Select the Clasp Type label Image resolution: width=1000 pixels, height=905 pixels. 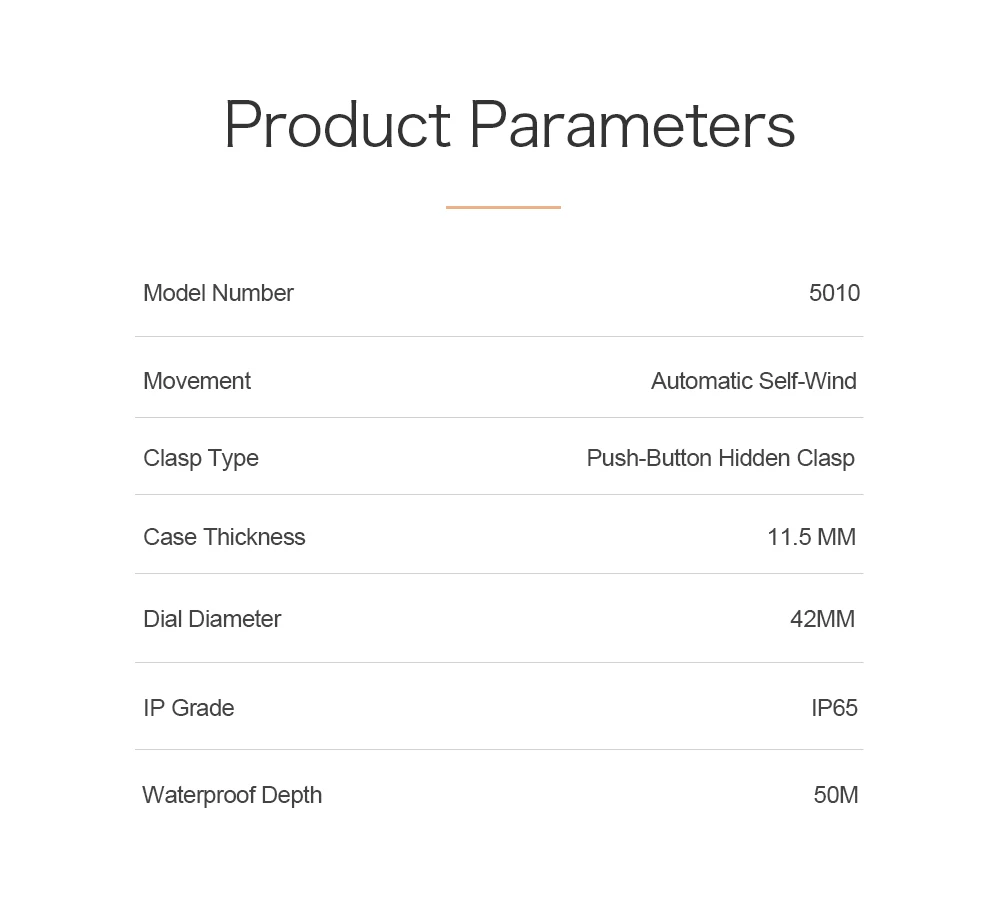point(201,459)
